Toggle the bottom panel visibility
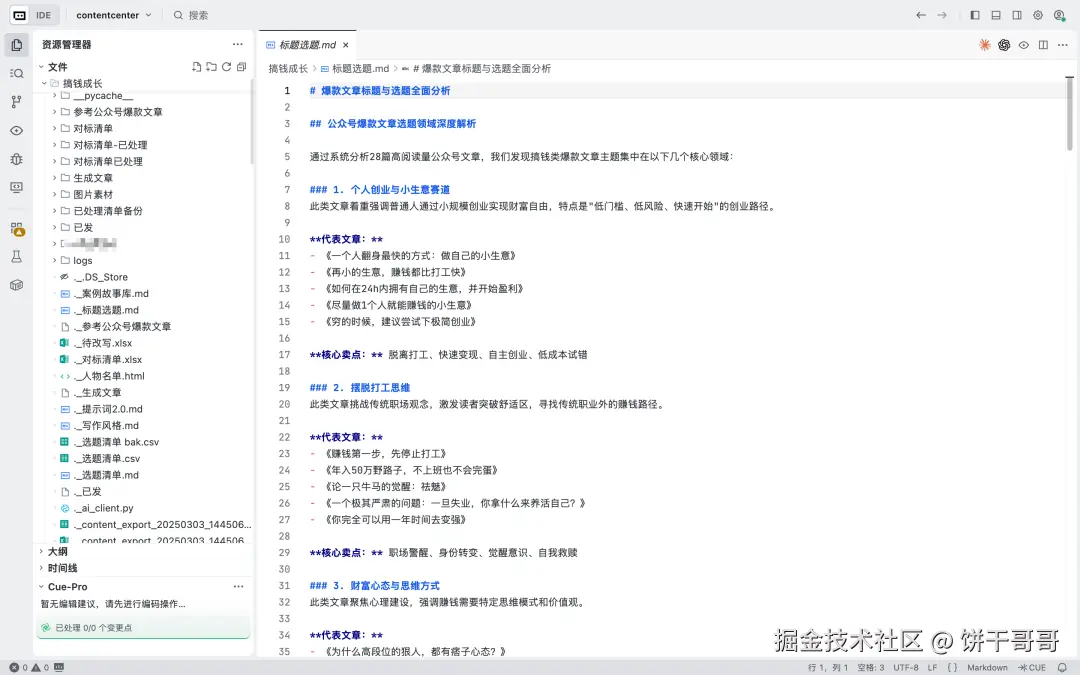 pos(996,15)
